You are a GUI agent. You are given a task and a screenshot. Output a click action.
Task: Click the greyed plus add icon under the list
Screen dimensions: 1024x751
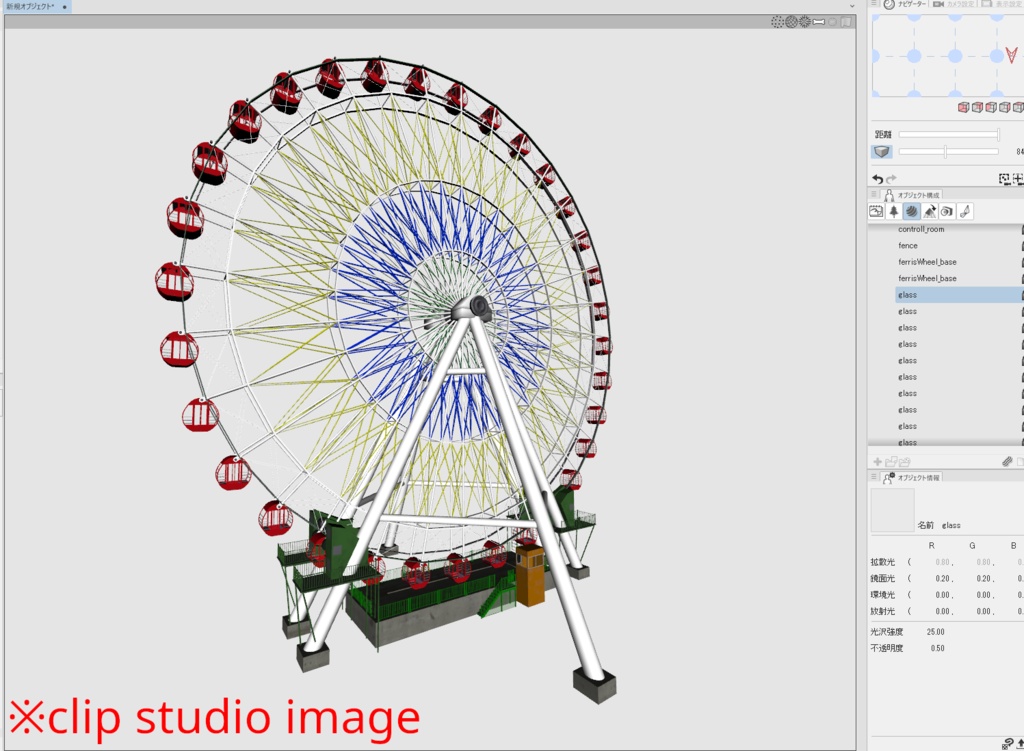(x=877, y=462)
